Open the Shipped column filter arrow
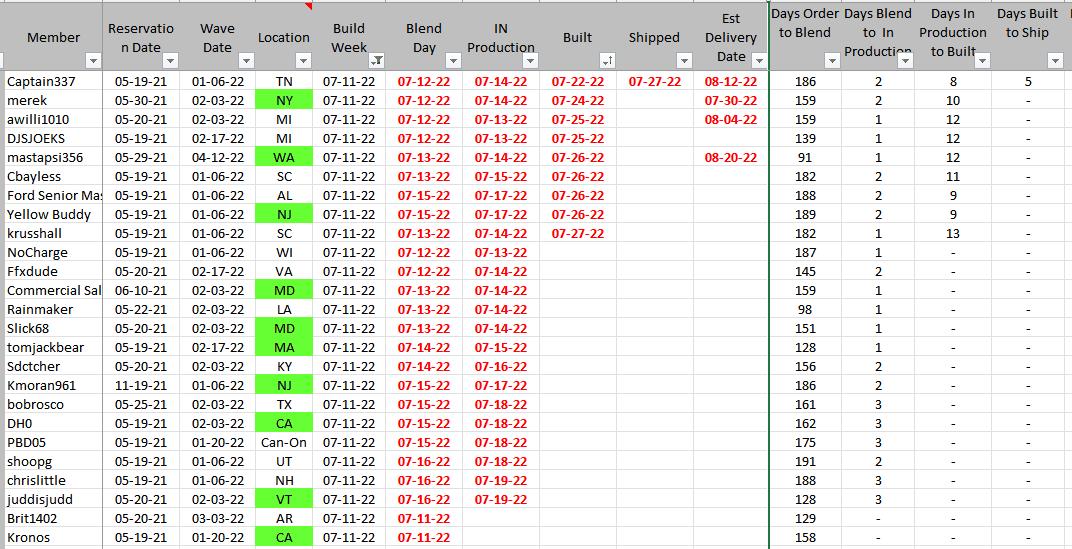This screenshot has width=1072, height=549. [682, 61]
